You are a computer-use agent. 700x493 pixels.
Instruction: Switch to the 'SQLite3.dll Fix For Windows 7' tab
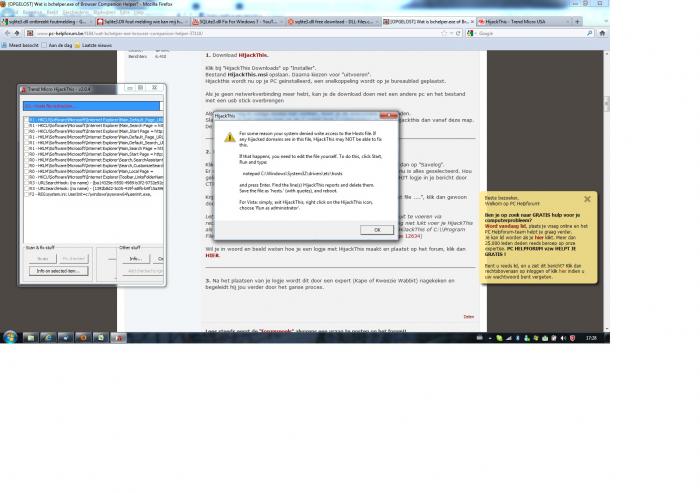click(238, 21)
